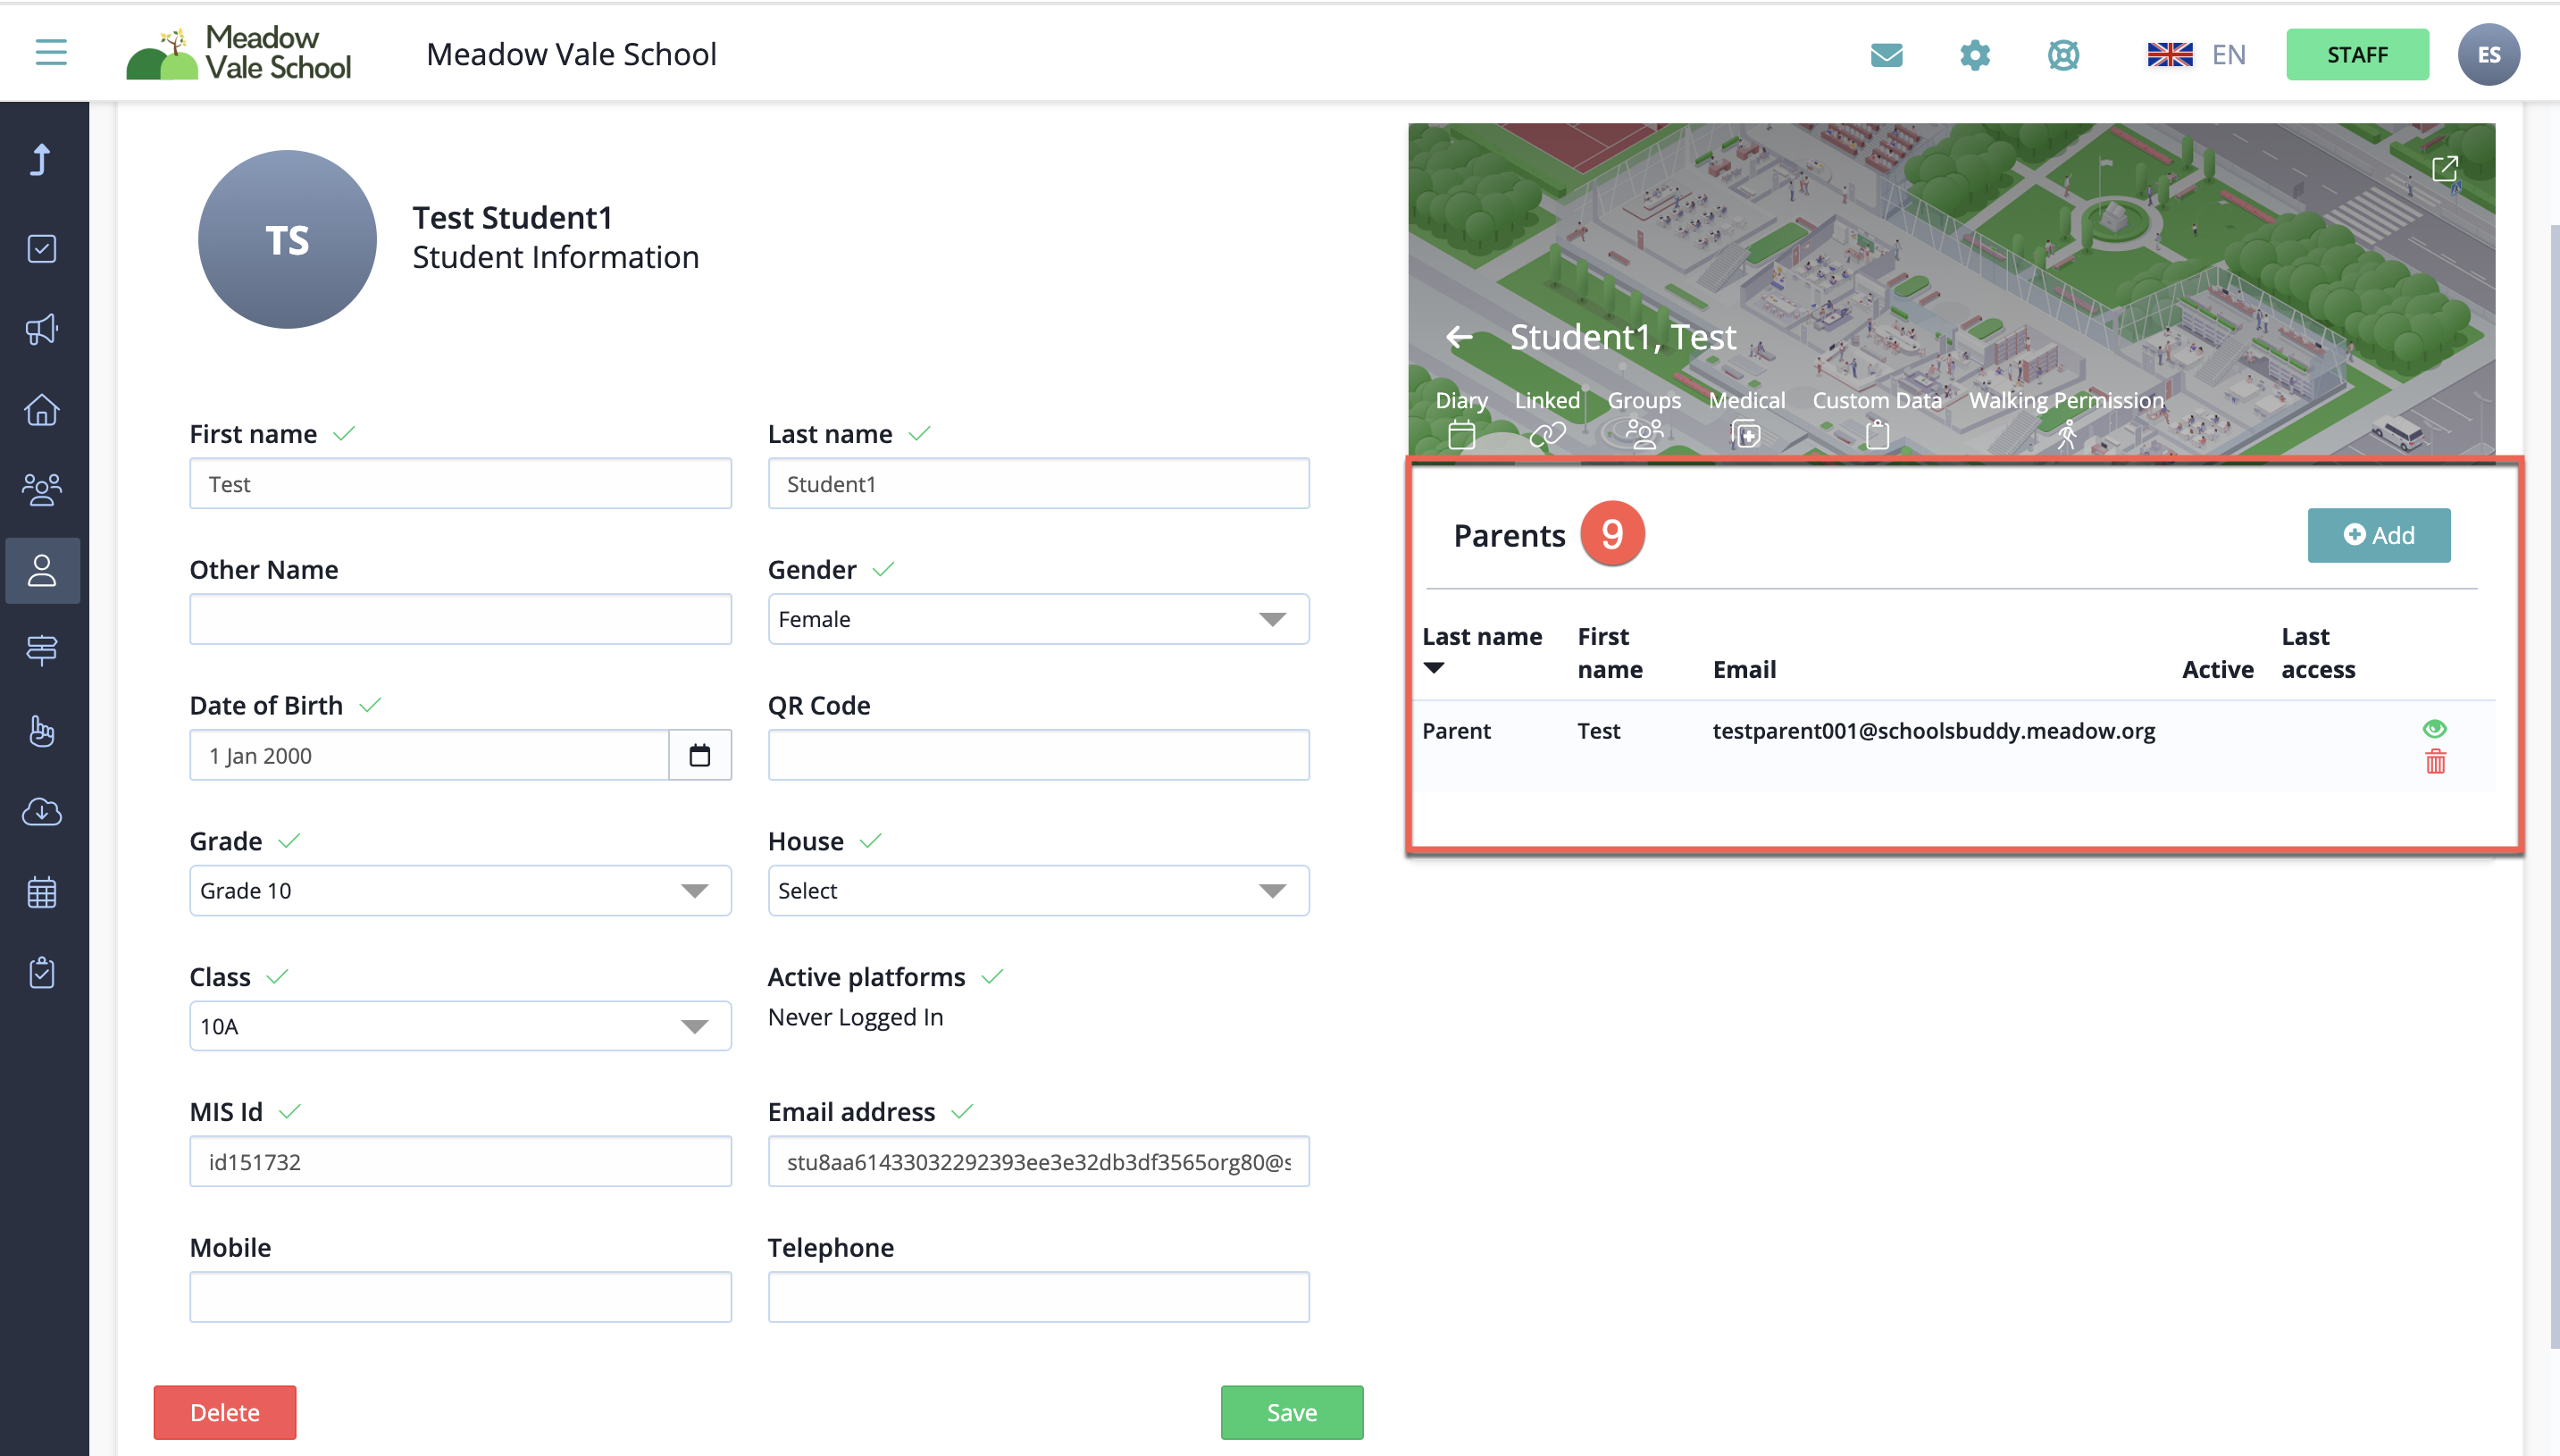Click the Add parent button
Viewport: 2560px width, 1456px height.
coord(2378,535)
